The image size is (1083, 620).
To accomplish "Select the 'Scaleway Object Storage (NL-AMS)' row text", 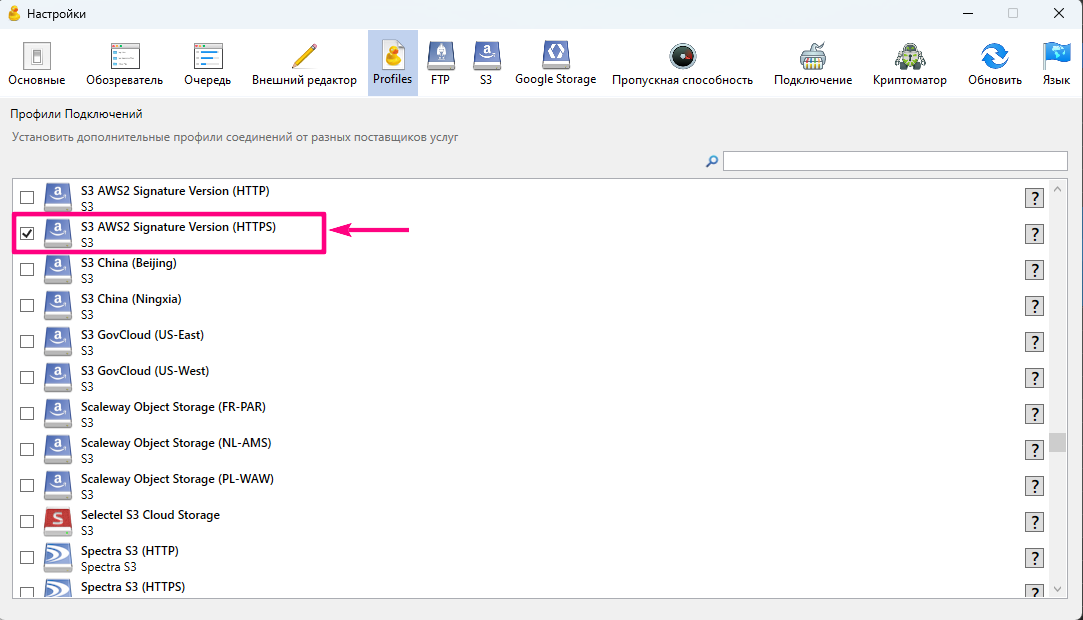I will click(176, 443).
